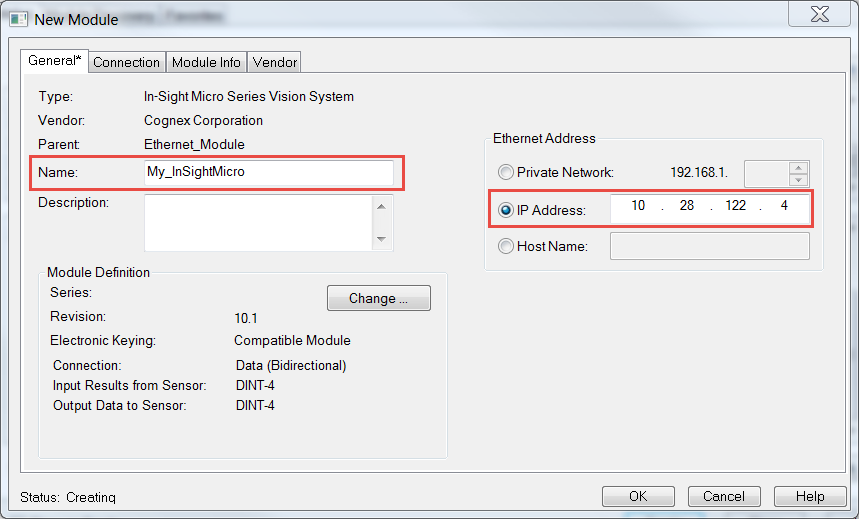Decrease the Private Network spinner value
This screenshot has height=519, width=859.
(798, 180)
